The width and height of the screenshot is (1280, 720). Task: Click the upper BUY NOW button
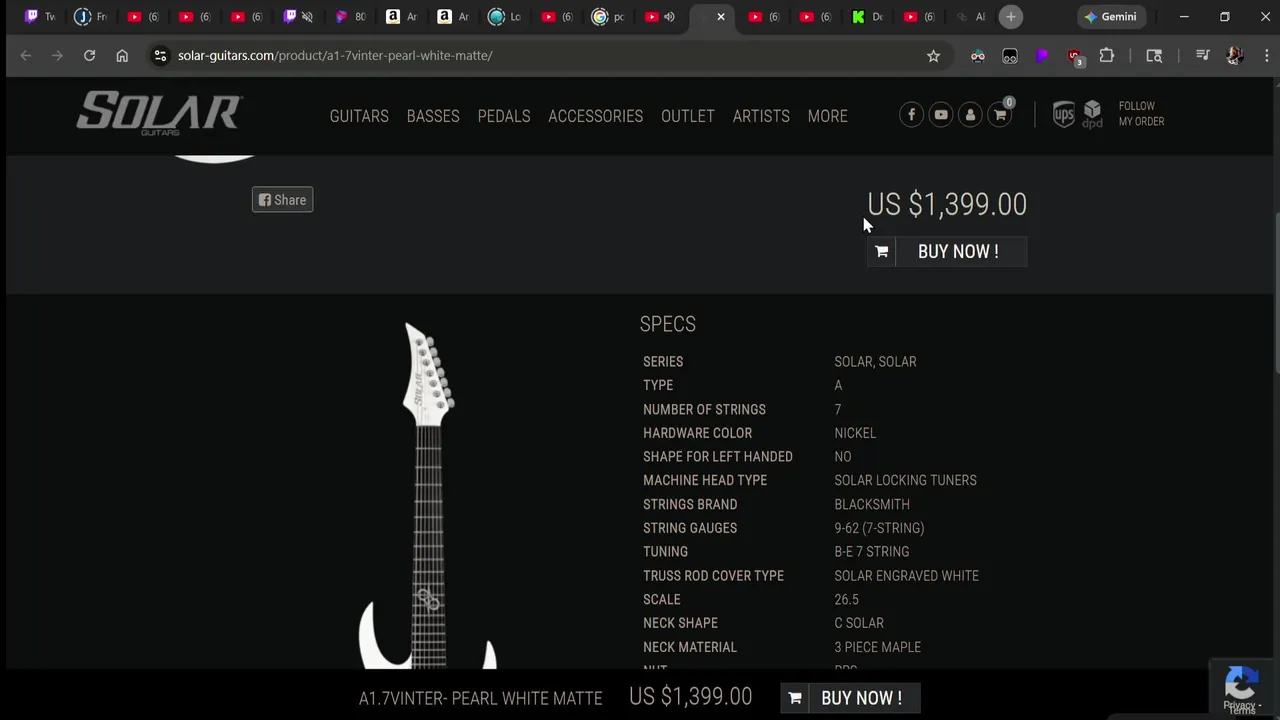tap(946, 251)
